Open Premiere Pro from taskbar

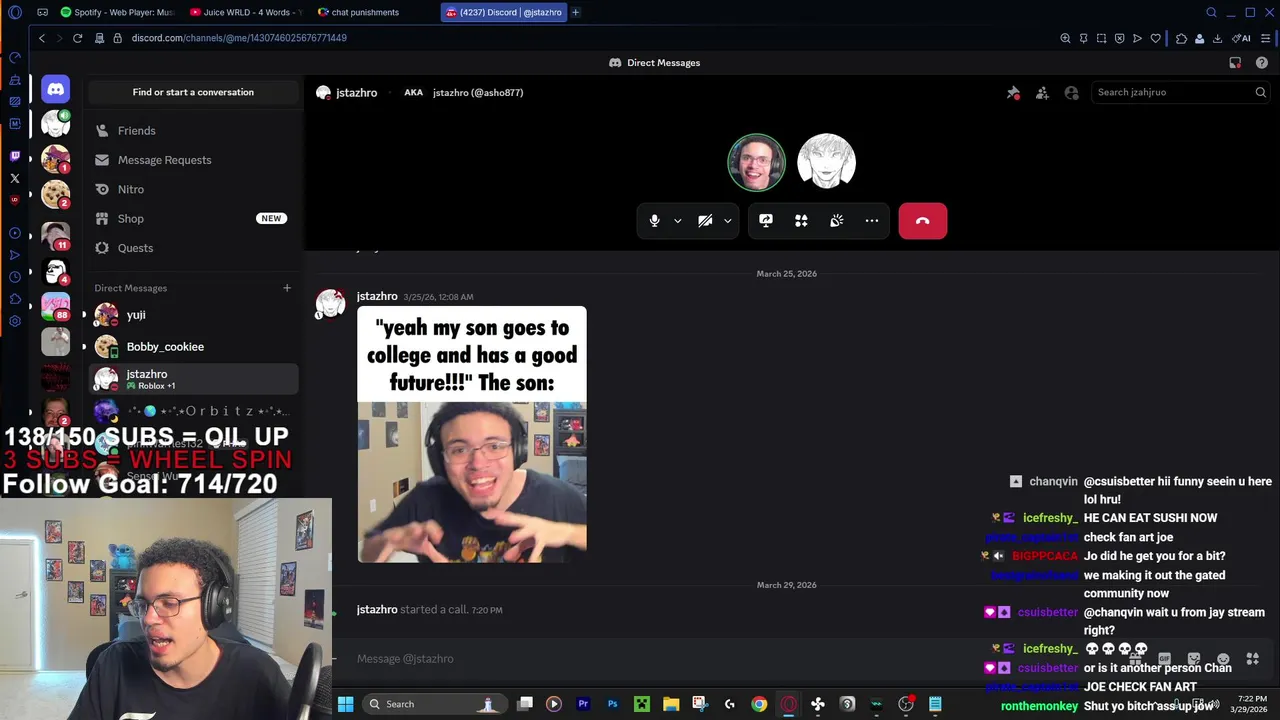(583, 704)
